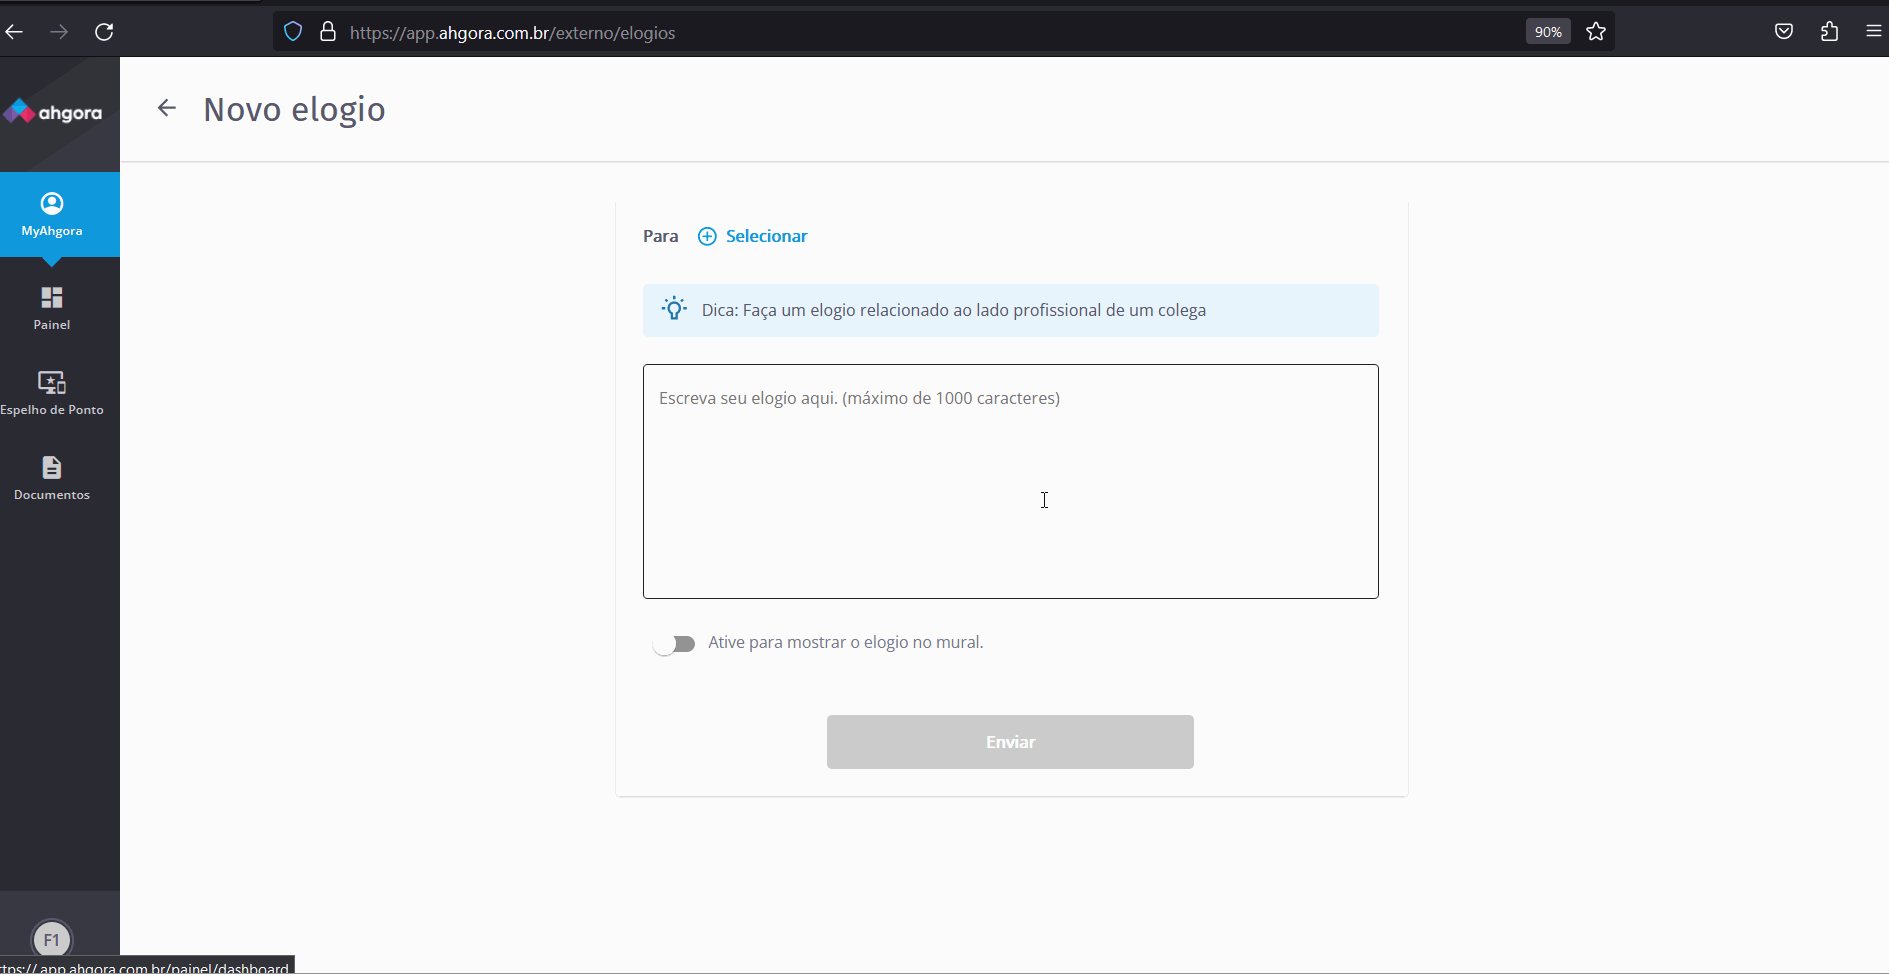The height and width of the screenshot is (974, 1889).
Task: Click the ahgora logo
Action: pos(53,112)
